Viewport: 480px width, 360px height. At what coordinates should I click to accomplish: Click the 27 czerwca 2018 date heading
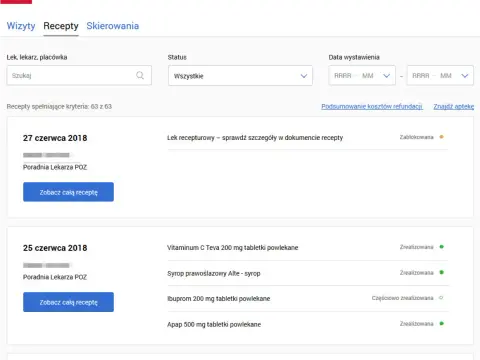pyautogui.click(x=55, y=138)
